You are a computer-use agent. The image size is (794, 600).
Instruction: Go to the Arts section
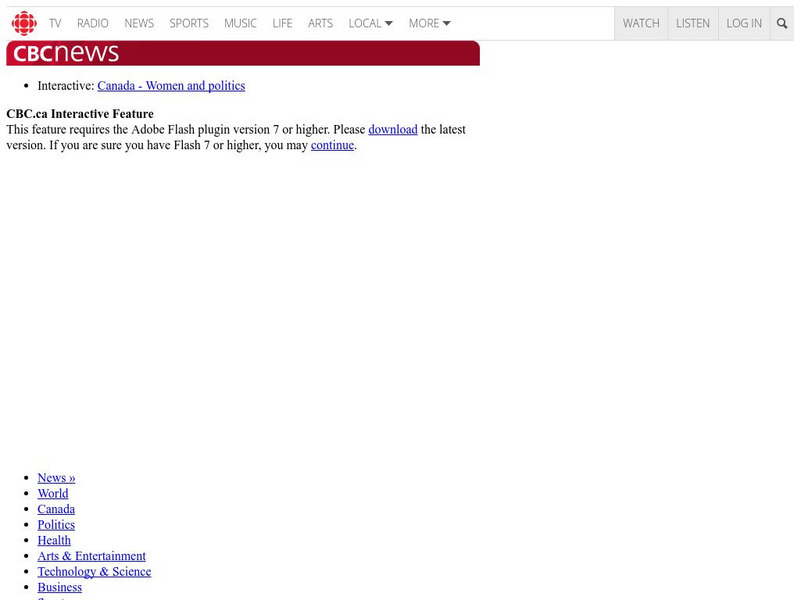pos(321,23)
